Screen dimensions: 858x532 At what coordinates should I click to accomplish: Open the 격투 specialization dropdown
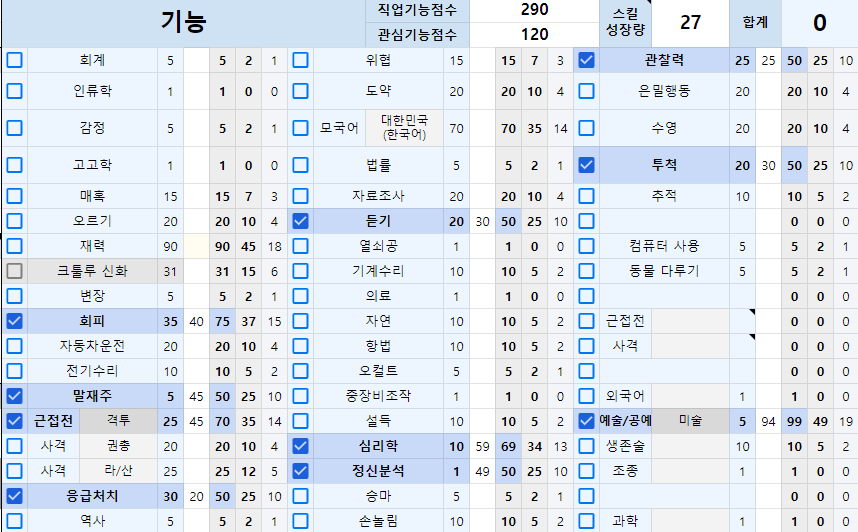point(118,421)
